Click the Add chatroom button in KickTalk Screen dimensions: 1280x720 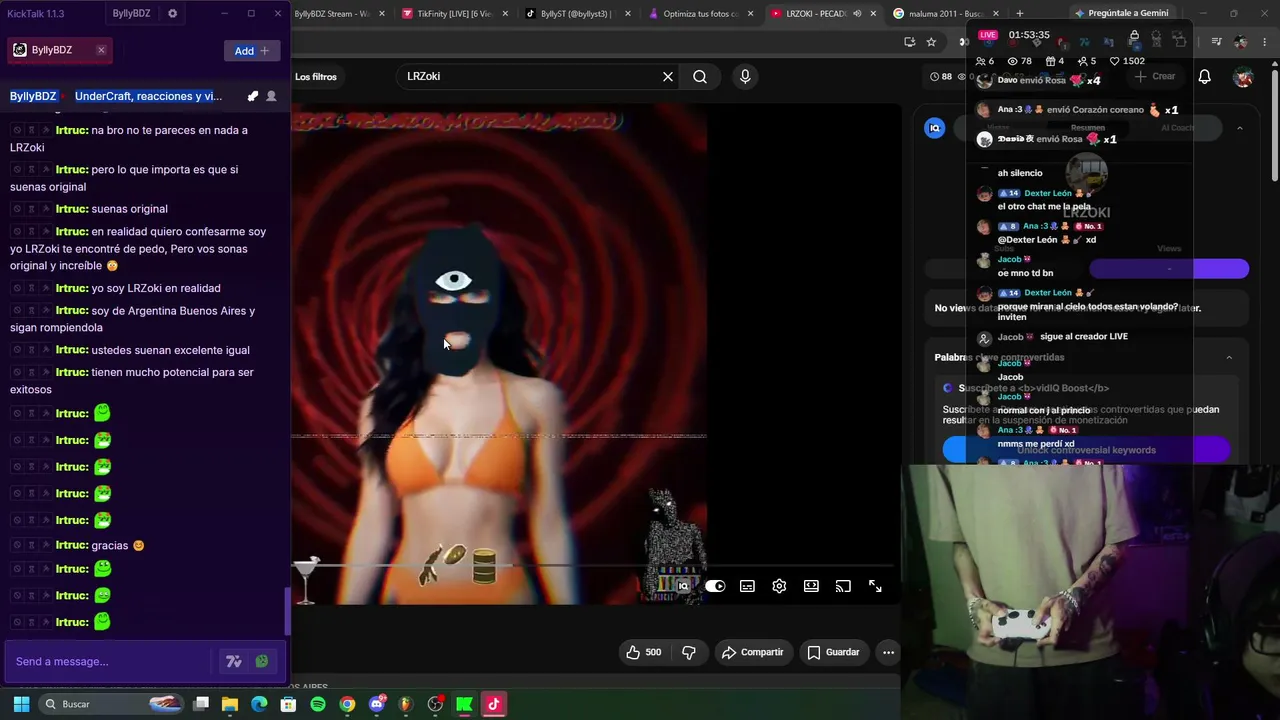pyautogui.click(x=252, y=51)
